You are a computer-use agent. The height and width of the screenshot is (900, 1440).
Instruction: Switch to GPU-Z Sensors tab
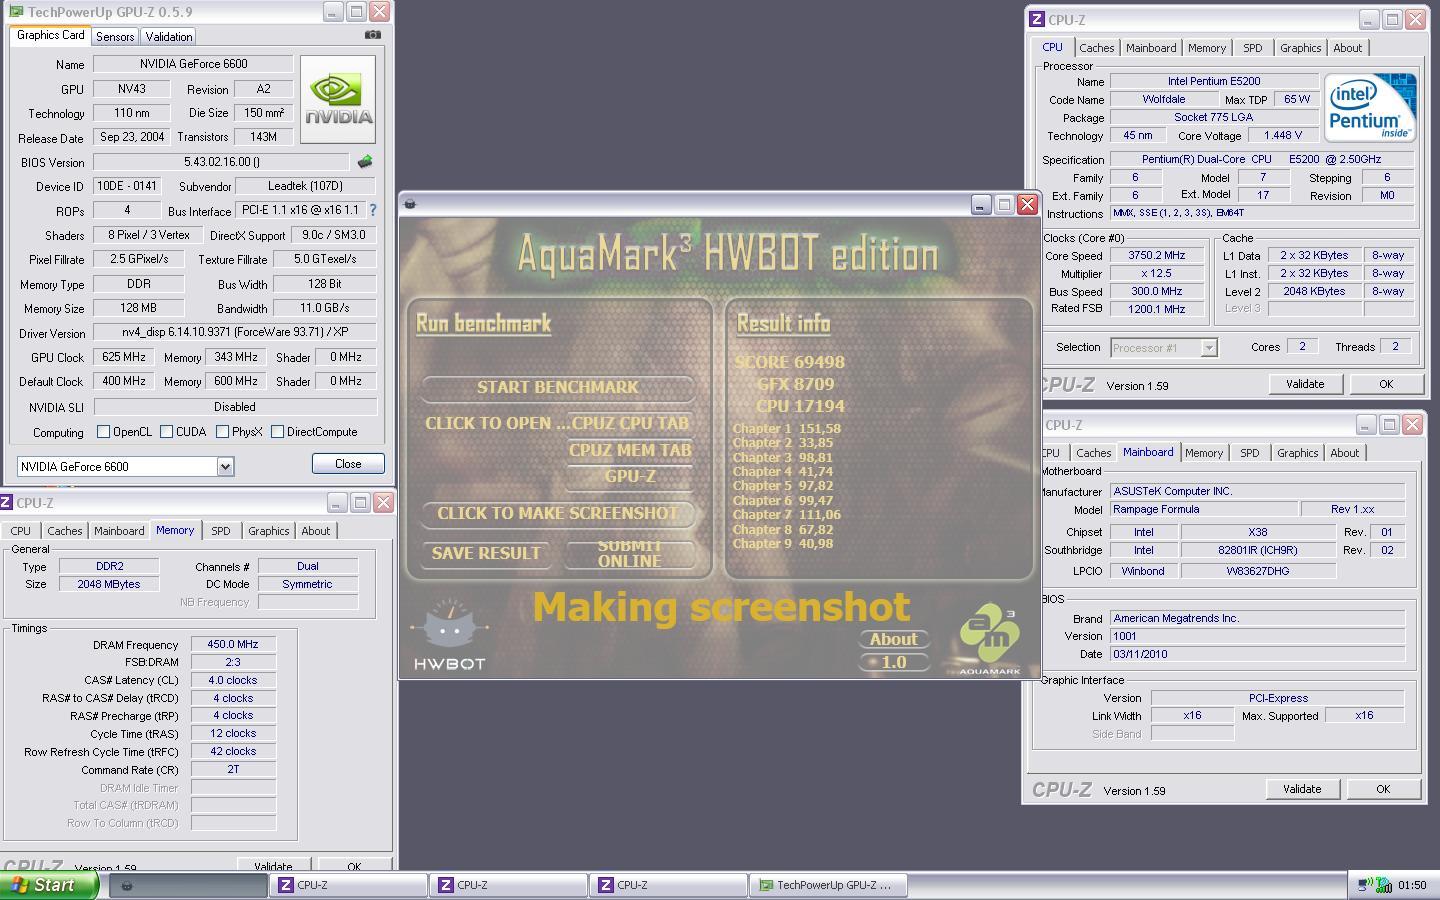point(115,36)
